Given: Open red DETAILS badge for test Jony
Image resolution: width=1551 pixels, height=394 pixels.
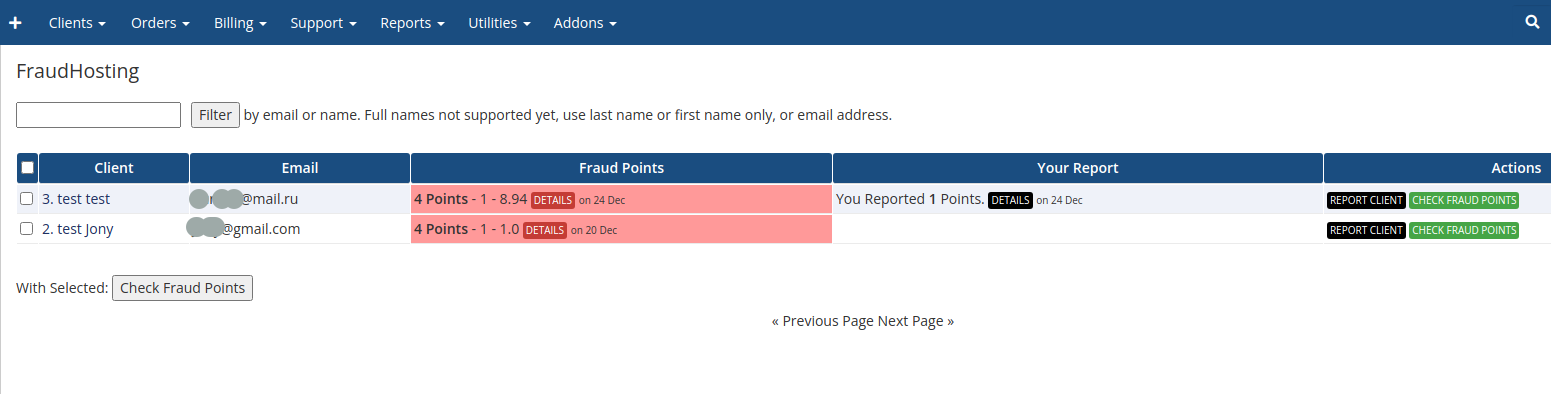Looking at the screenshot, I should (x=545, y=230).
